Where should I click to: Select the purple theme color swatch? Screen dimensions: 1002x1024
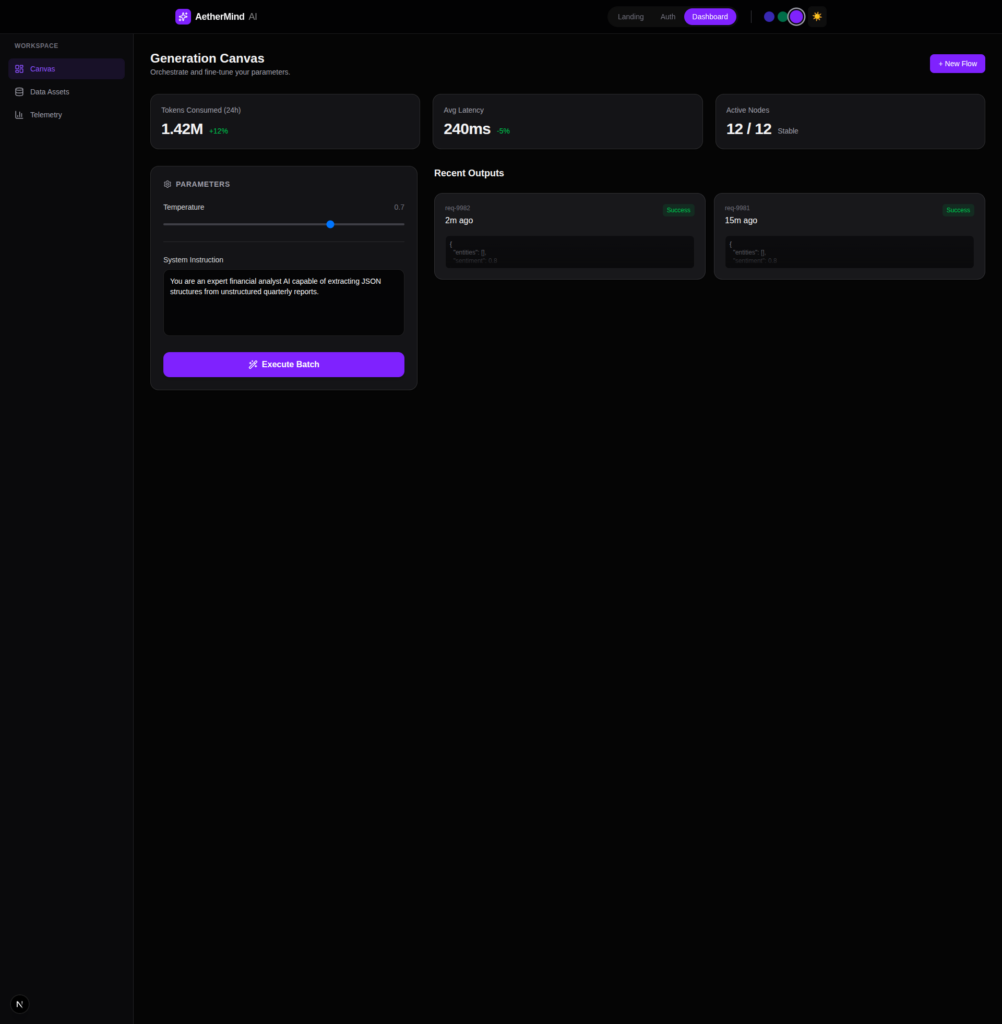coord(796,16)
